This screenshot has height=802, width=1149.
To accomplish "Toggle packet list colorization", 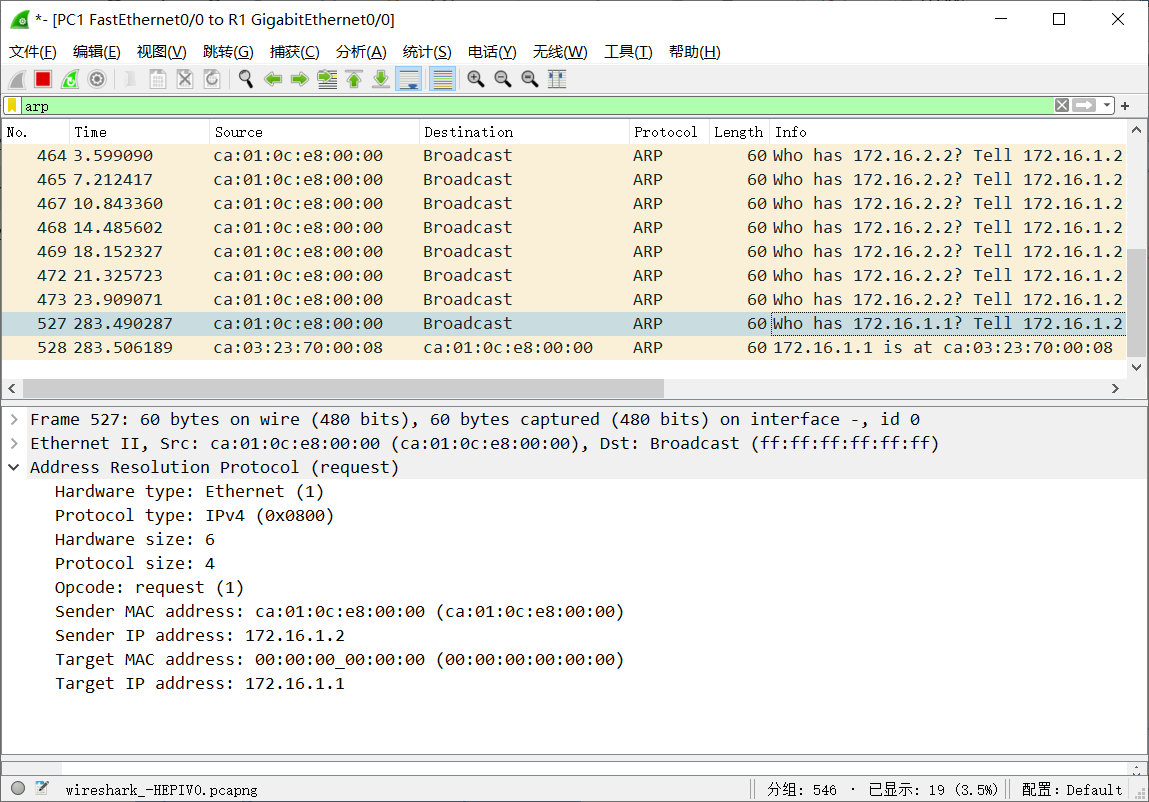I will (441, 78).
